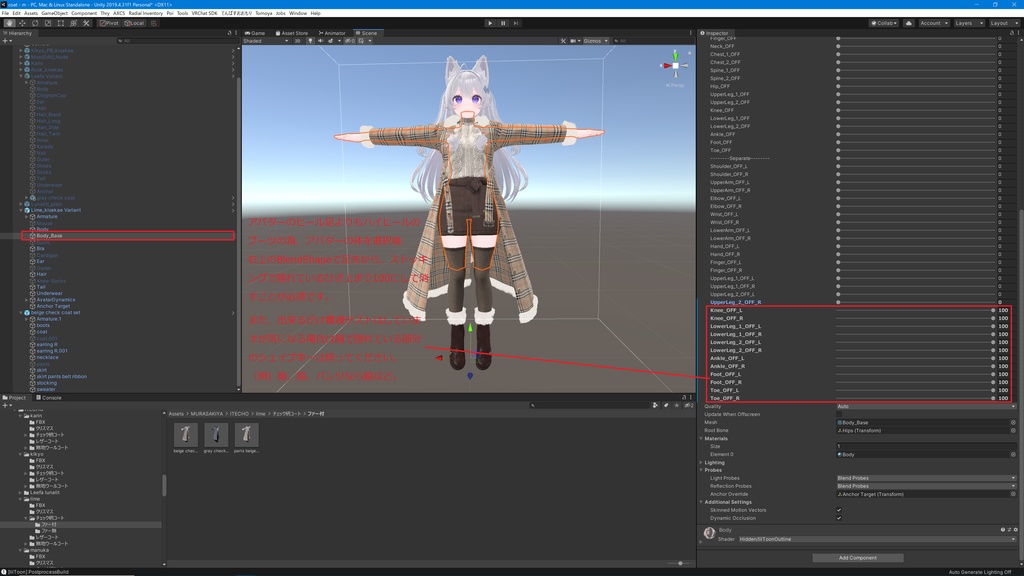This screenshot has height=576, width=1024.
Task: Lock the Hierarchy panel
Action: (x=229, y=33)
